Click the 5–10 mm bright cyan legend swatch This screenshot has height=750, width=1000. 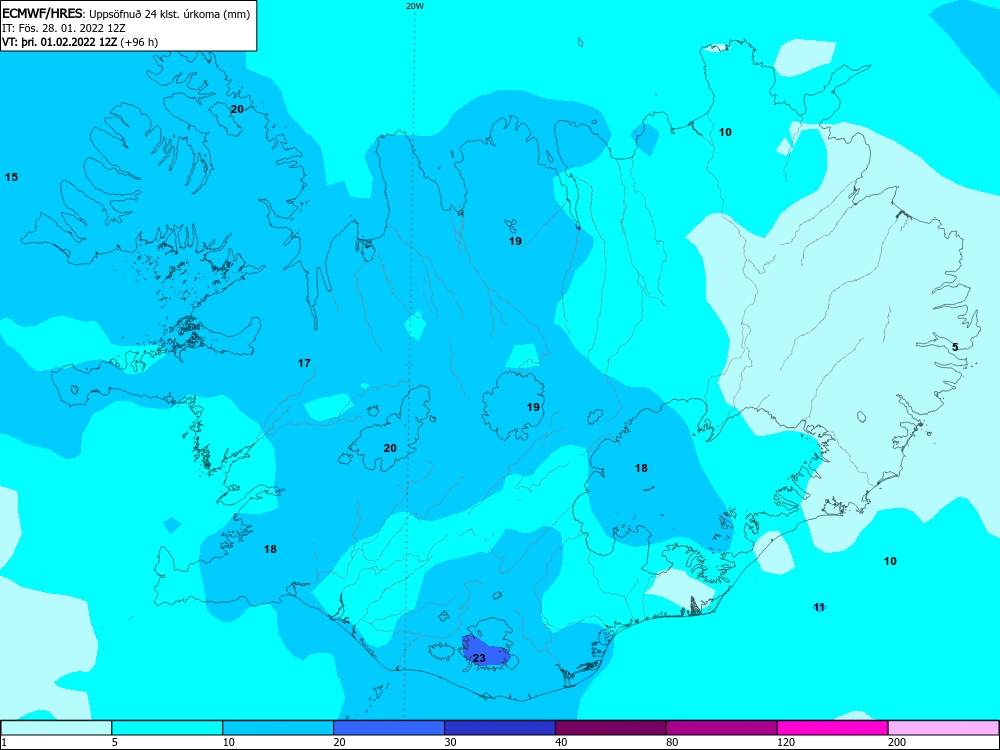click(x=167, y=728)
